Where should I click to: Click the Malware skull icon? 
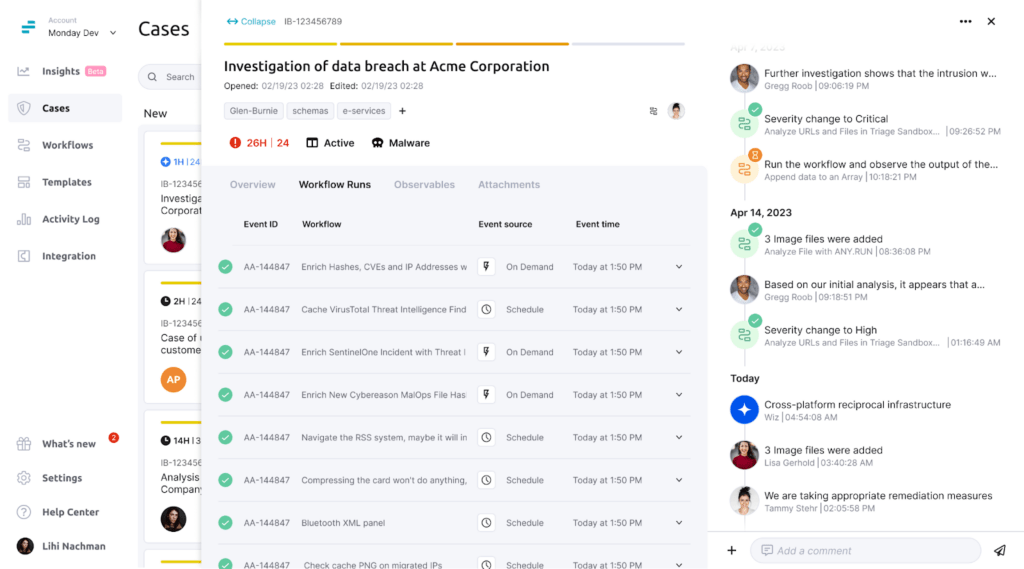click(x=378, y=143)
